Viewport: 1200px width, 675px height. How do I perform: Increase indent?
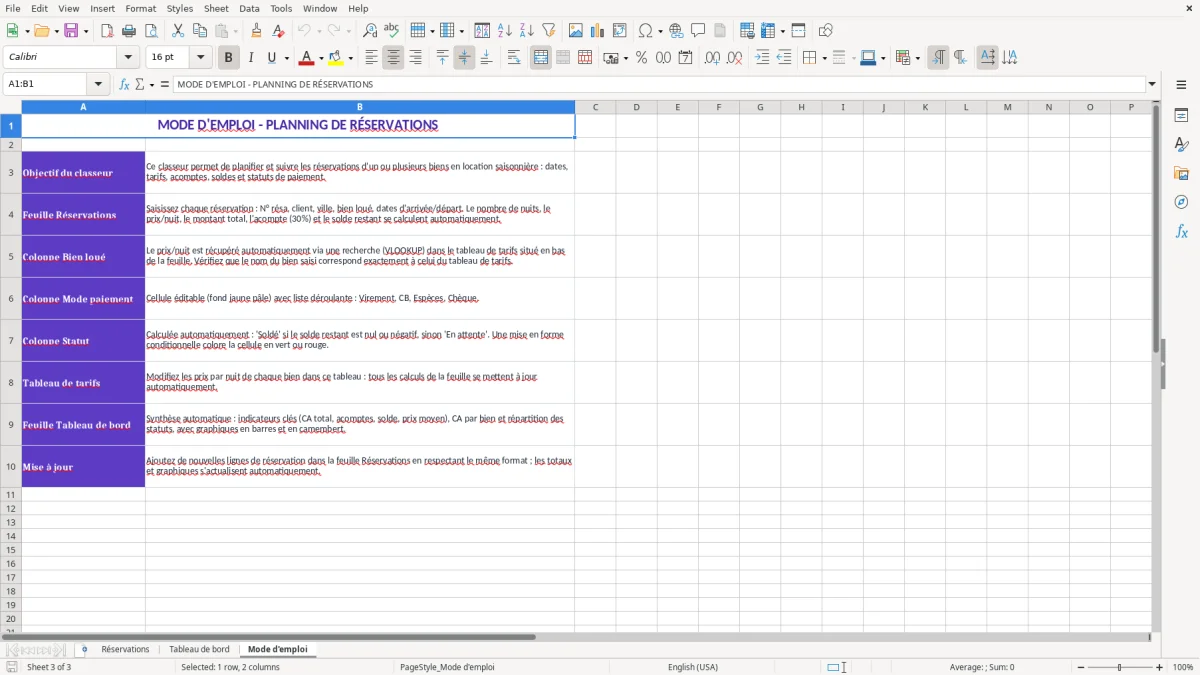point(762,58)
